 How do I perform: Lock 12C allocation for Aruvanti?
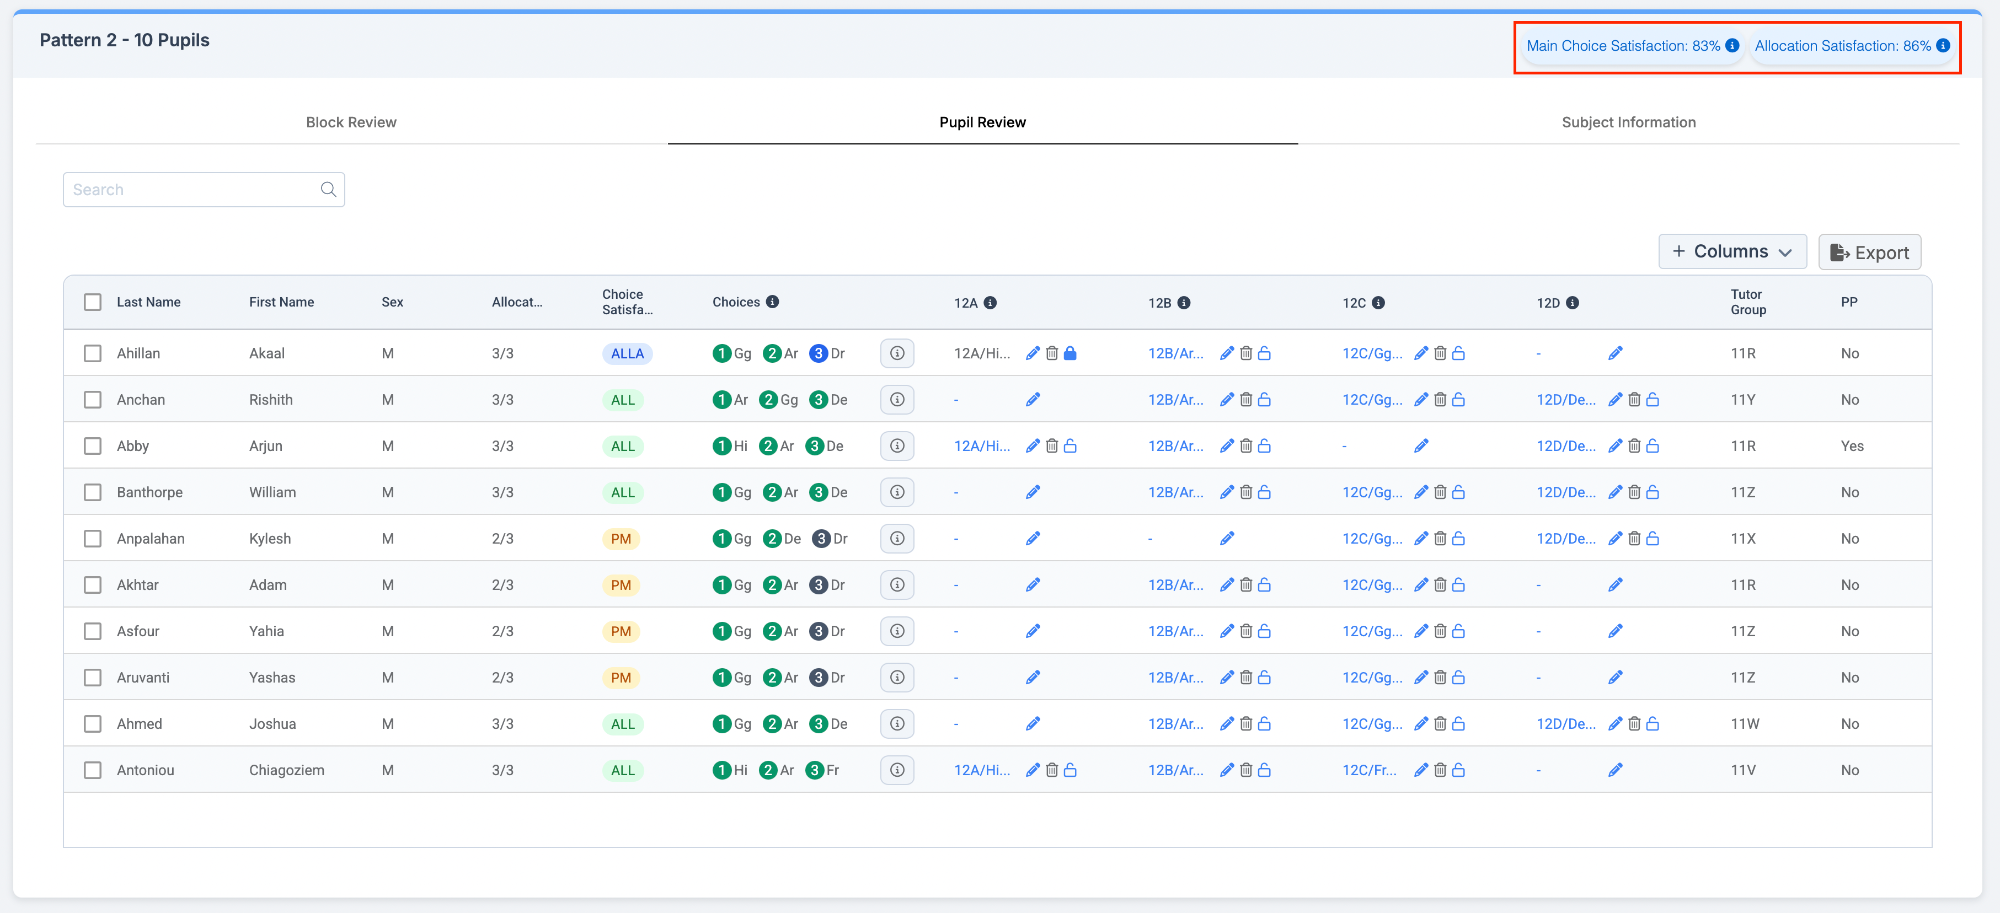click(1458, 678)
